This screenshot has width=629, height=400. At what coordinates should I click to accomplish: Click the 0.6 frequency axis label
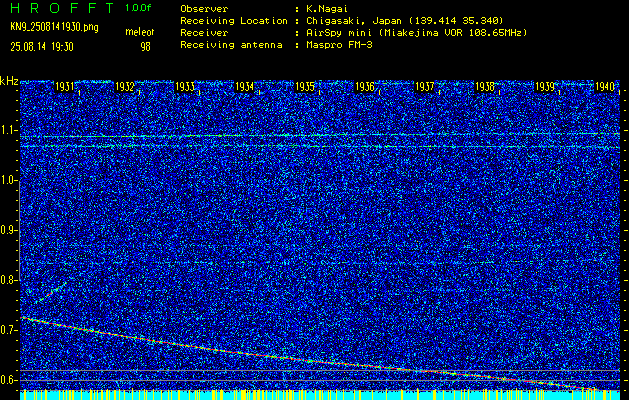pos(9,380)
